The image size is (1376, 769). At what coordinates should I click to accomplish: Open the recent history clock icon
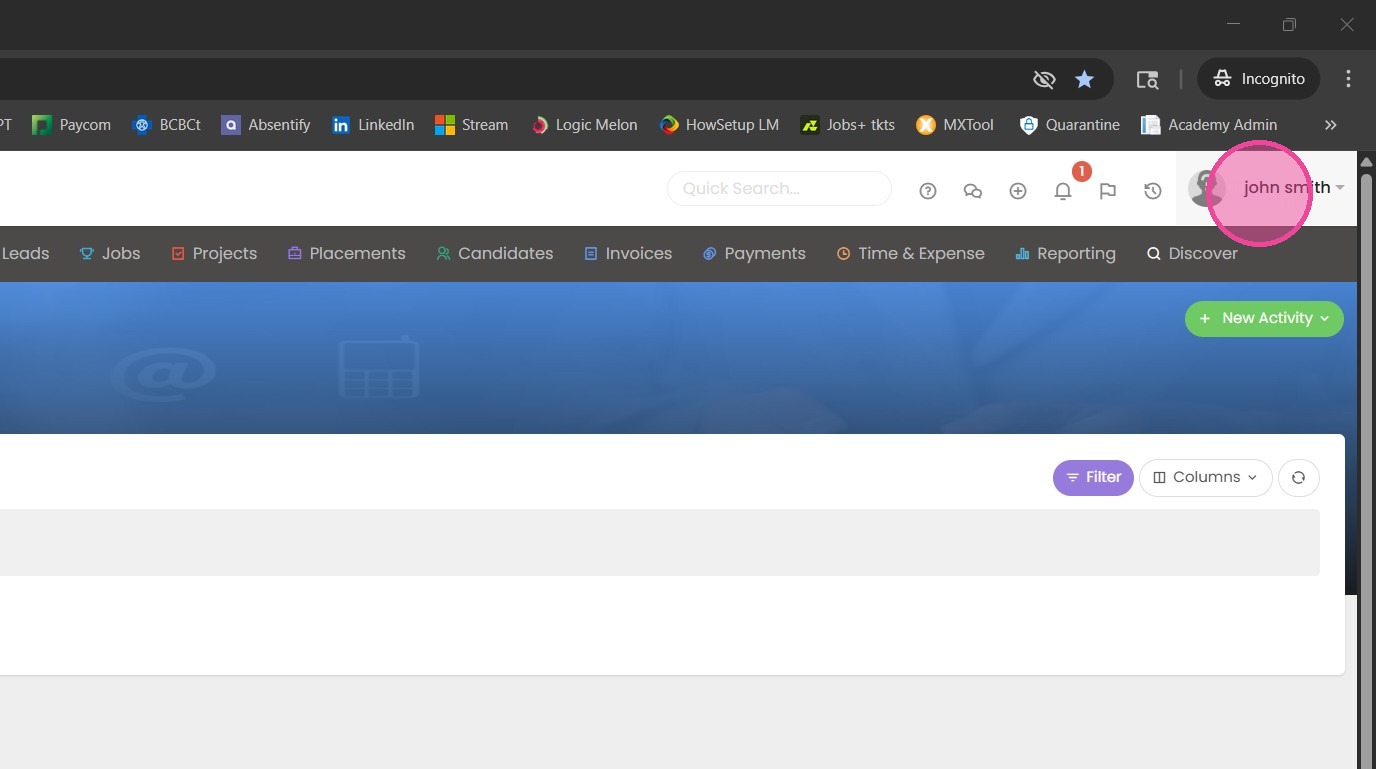1153,191
